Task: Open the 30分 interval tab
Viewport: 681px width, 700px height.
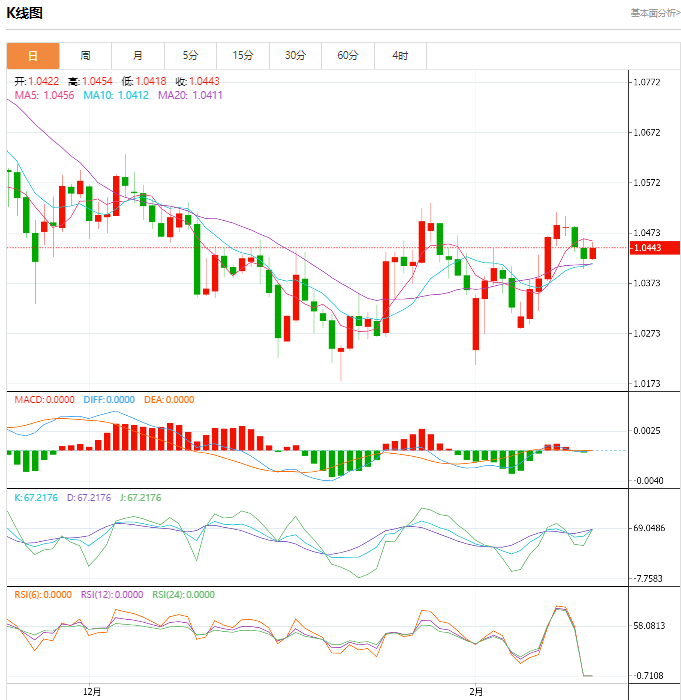Action: (x=295, y=56)
